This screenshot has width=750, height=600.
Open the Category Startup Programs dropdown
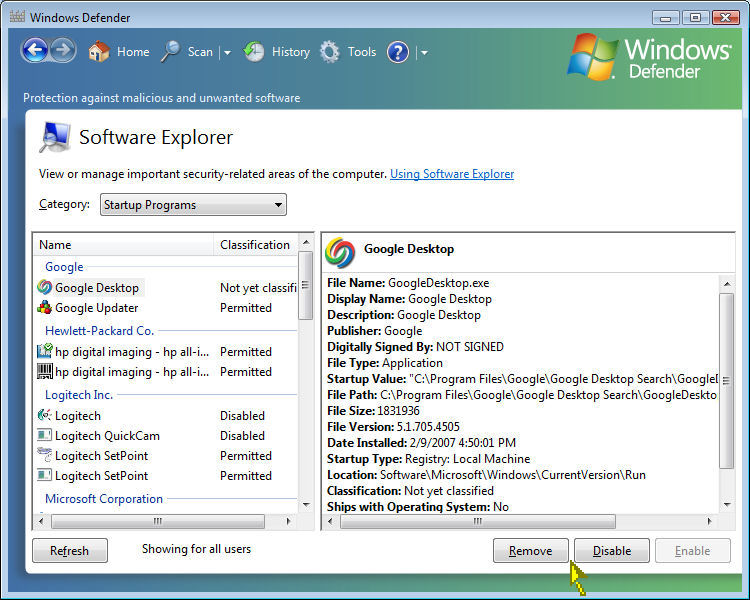click(193, 205)
